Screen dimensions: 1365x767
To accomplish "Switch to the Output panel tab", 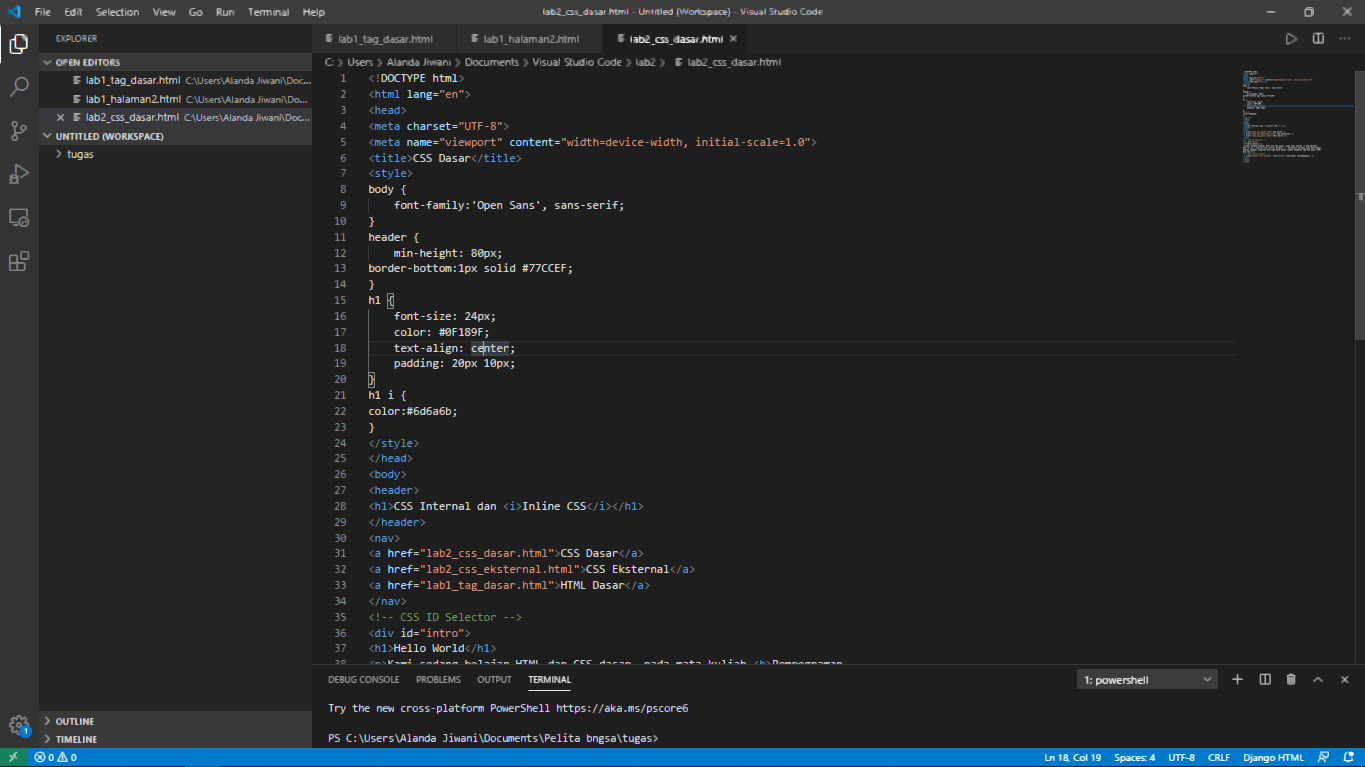I will (x=494, y=680).
